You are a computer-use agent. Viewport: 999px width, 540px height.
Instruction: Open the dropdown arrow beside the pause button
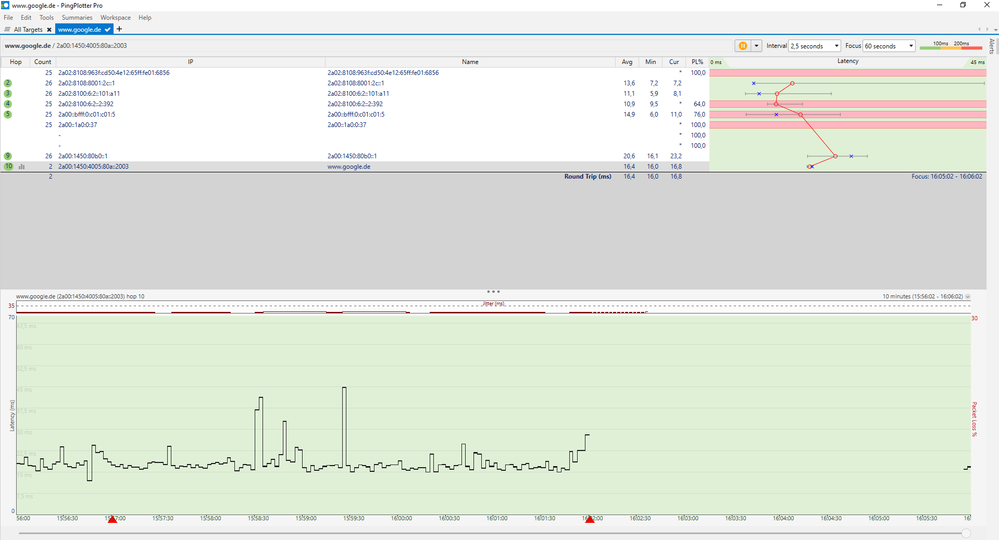pos(757,46)
